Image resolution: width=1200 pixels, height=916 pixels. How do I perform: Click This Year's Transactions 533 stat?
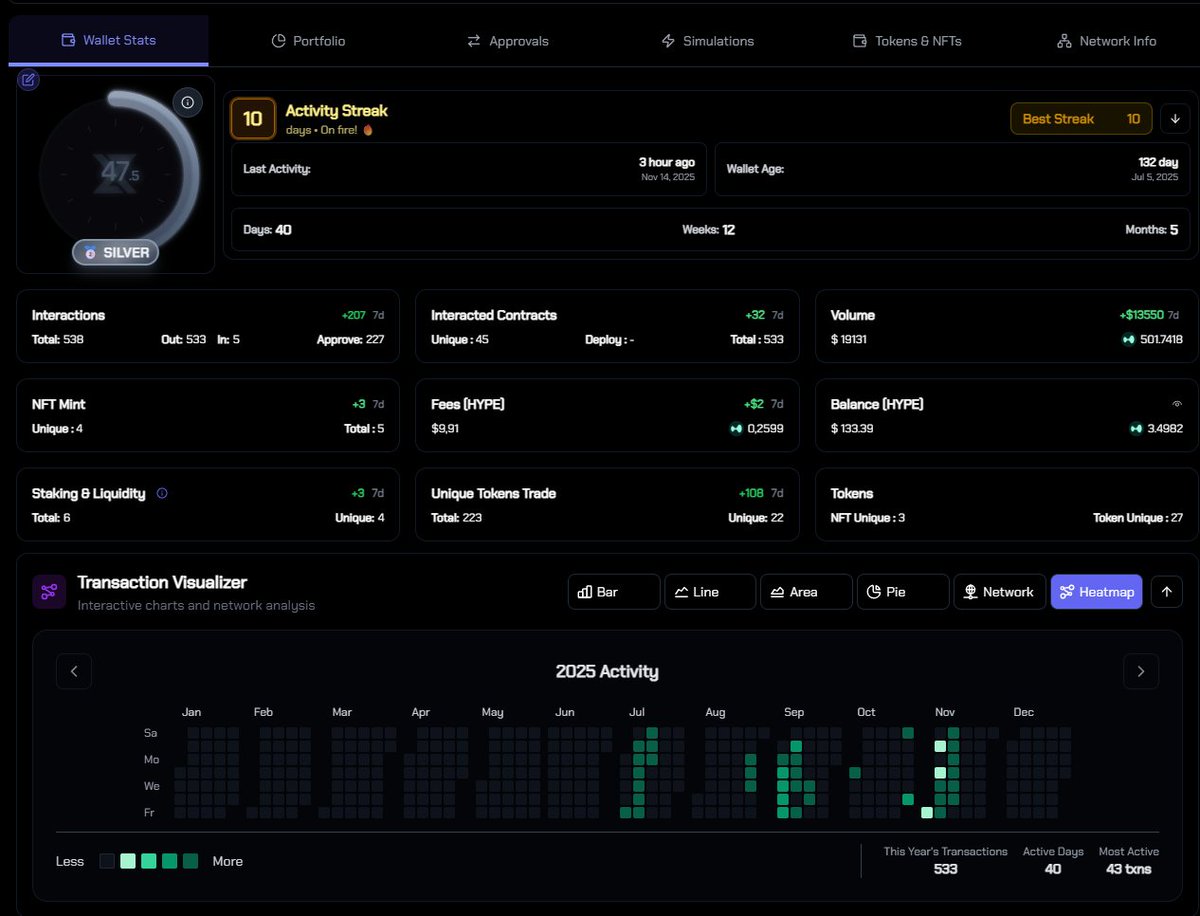click(x=946, y=861)
